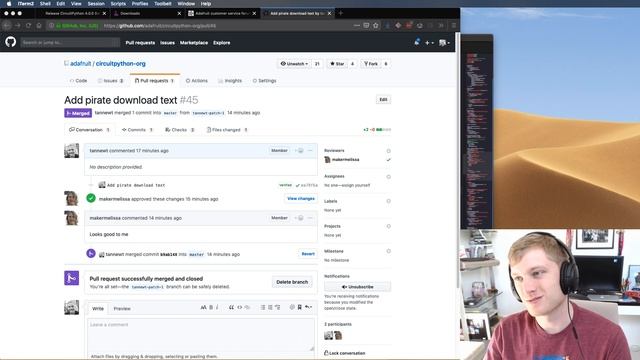The width and height of the screenshot is (640, 360).
Task: Delete the tannewt-patch-1 branch
Action: coord(292,282)
